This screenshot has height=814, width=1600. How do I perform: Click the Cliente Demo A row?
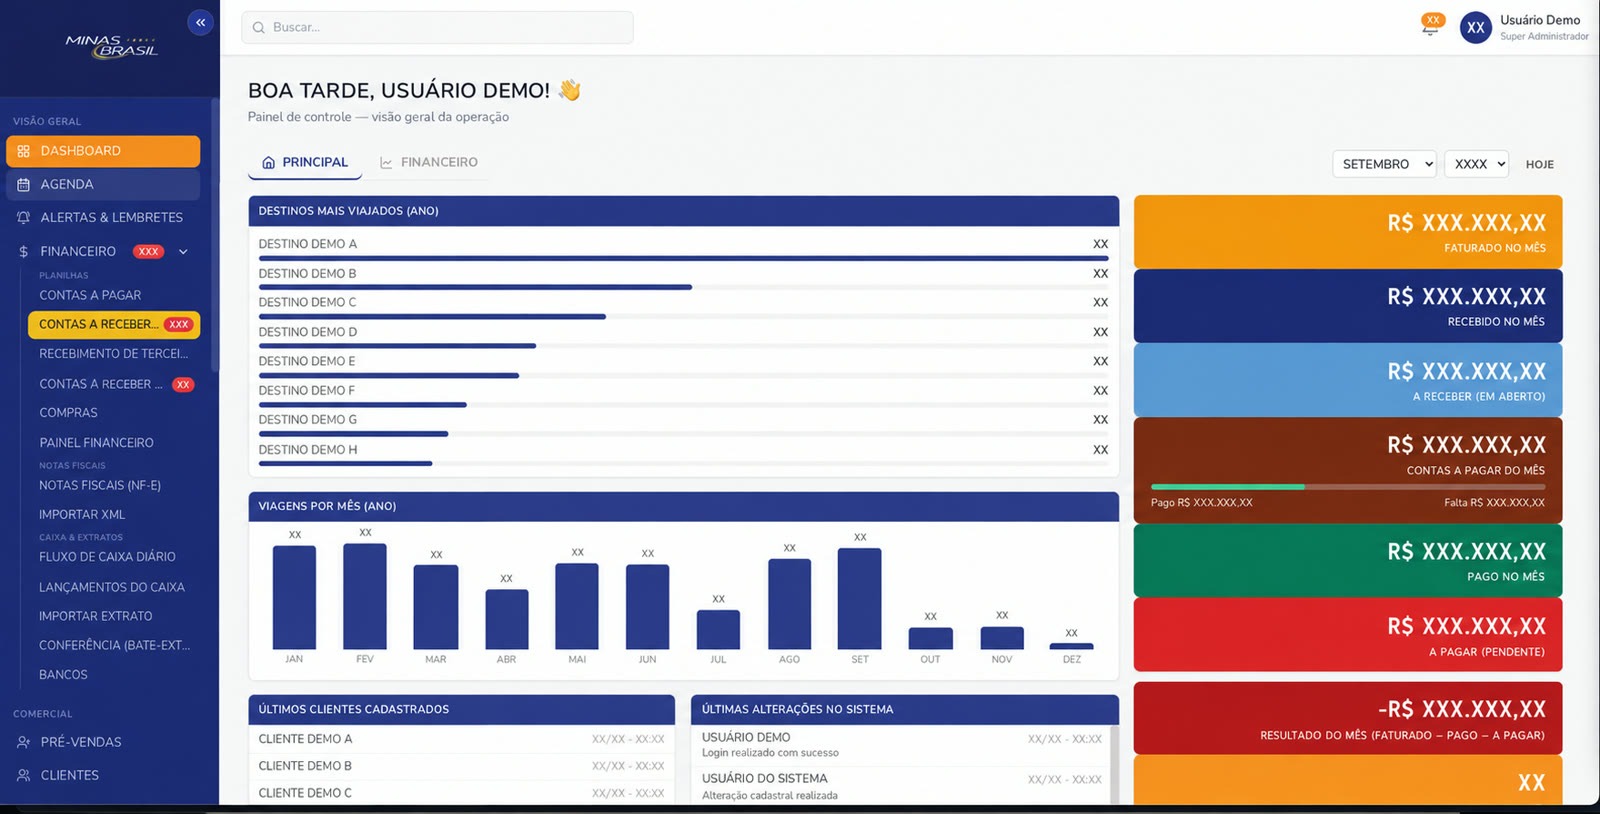pyautogui.click(x=462, y=740)
